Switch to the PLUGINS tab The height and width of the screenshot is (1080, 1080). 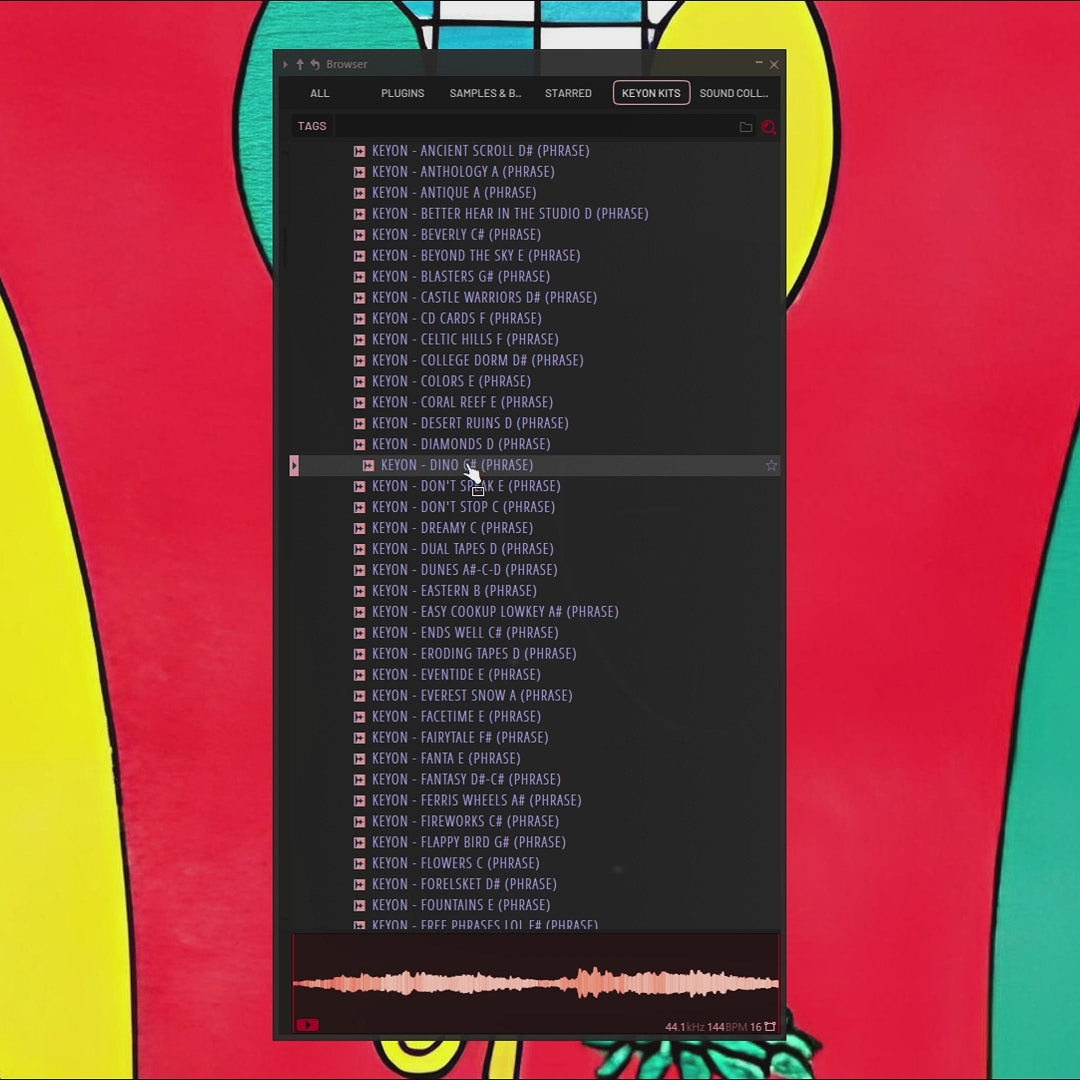click(x=402, y=93)
